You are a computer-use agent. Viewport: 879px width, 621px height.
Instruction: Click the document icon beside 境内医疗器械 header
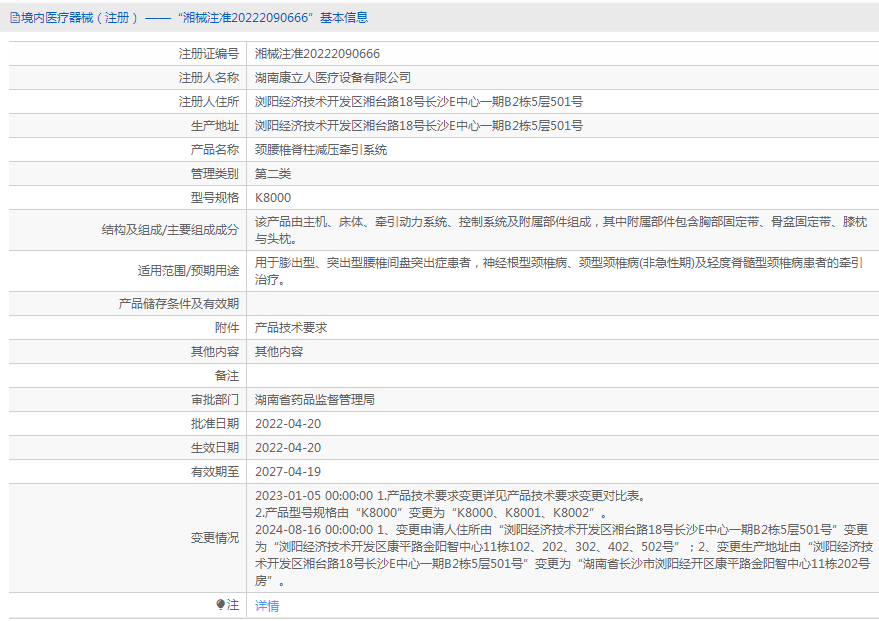pyautogui.click(x=15, y=18)
